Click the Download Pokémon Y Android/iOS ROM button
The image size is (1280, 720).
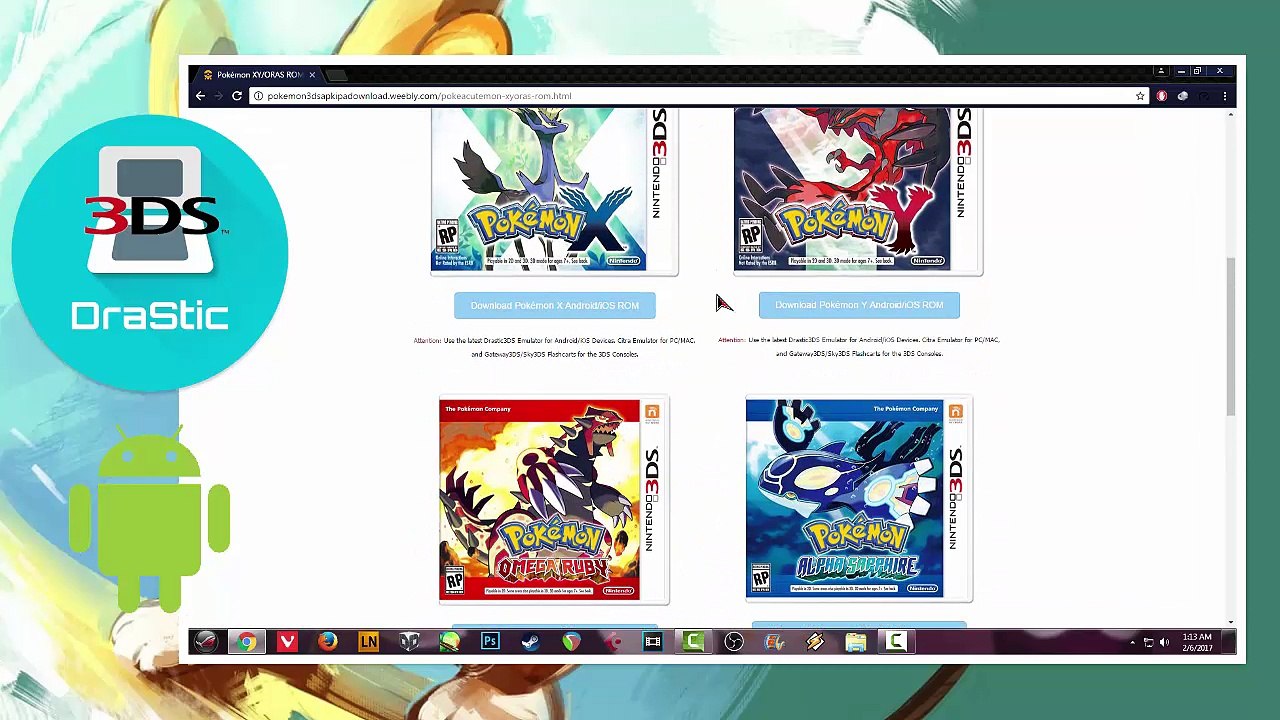(859, 305)
